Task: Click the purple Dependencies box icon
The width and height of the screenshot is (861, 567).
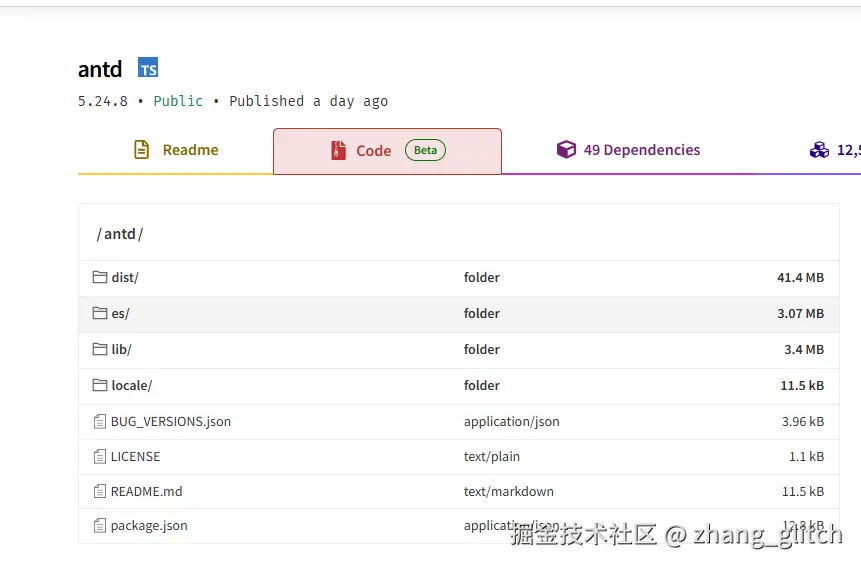Action: coord(566,149)
